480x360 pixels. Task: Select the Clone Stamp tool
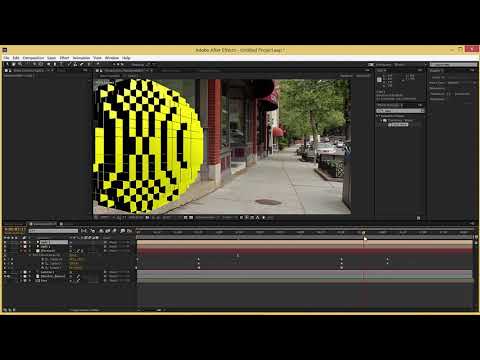tap(75, 64)
